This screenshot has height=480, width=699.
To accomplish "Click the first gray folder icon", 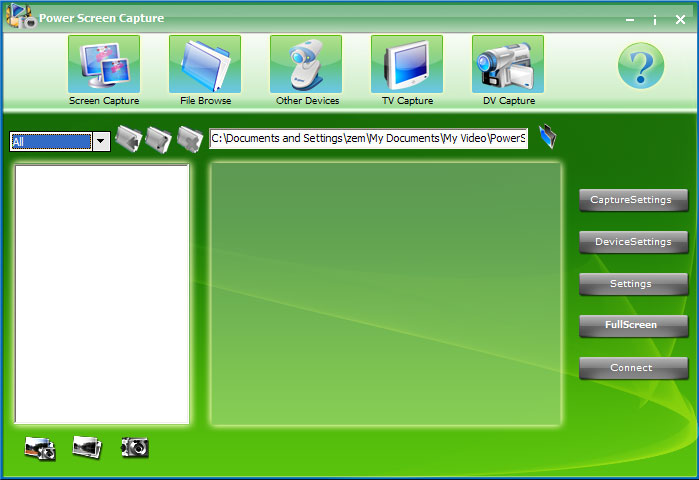I will point(128,139).
